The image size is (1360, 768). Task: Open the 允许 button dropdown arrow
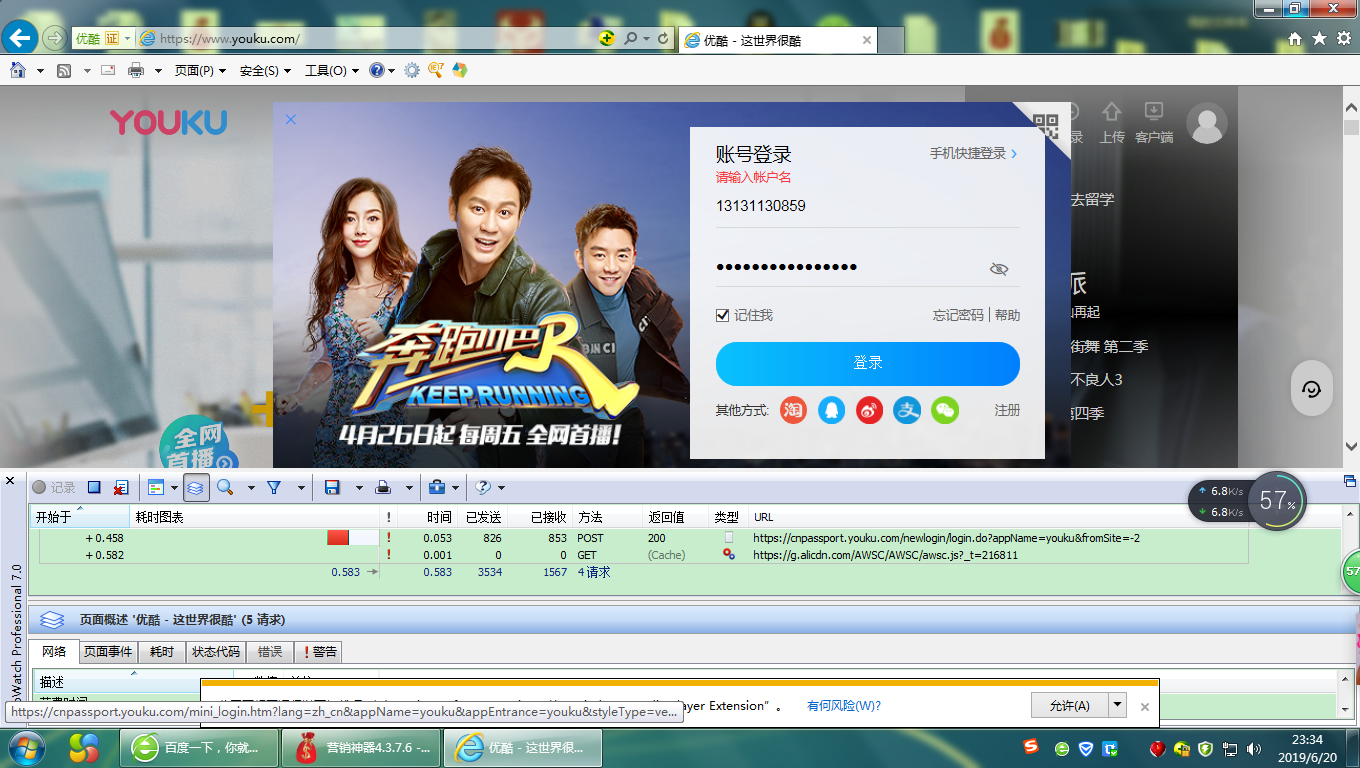(1115, 705)
